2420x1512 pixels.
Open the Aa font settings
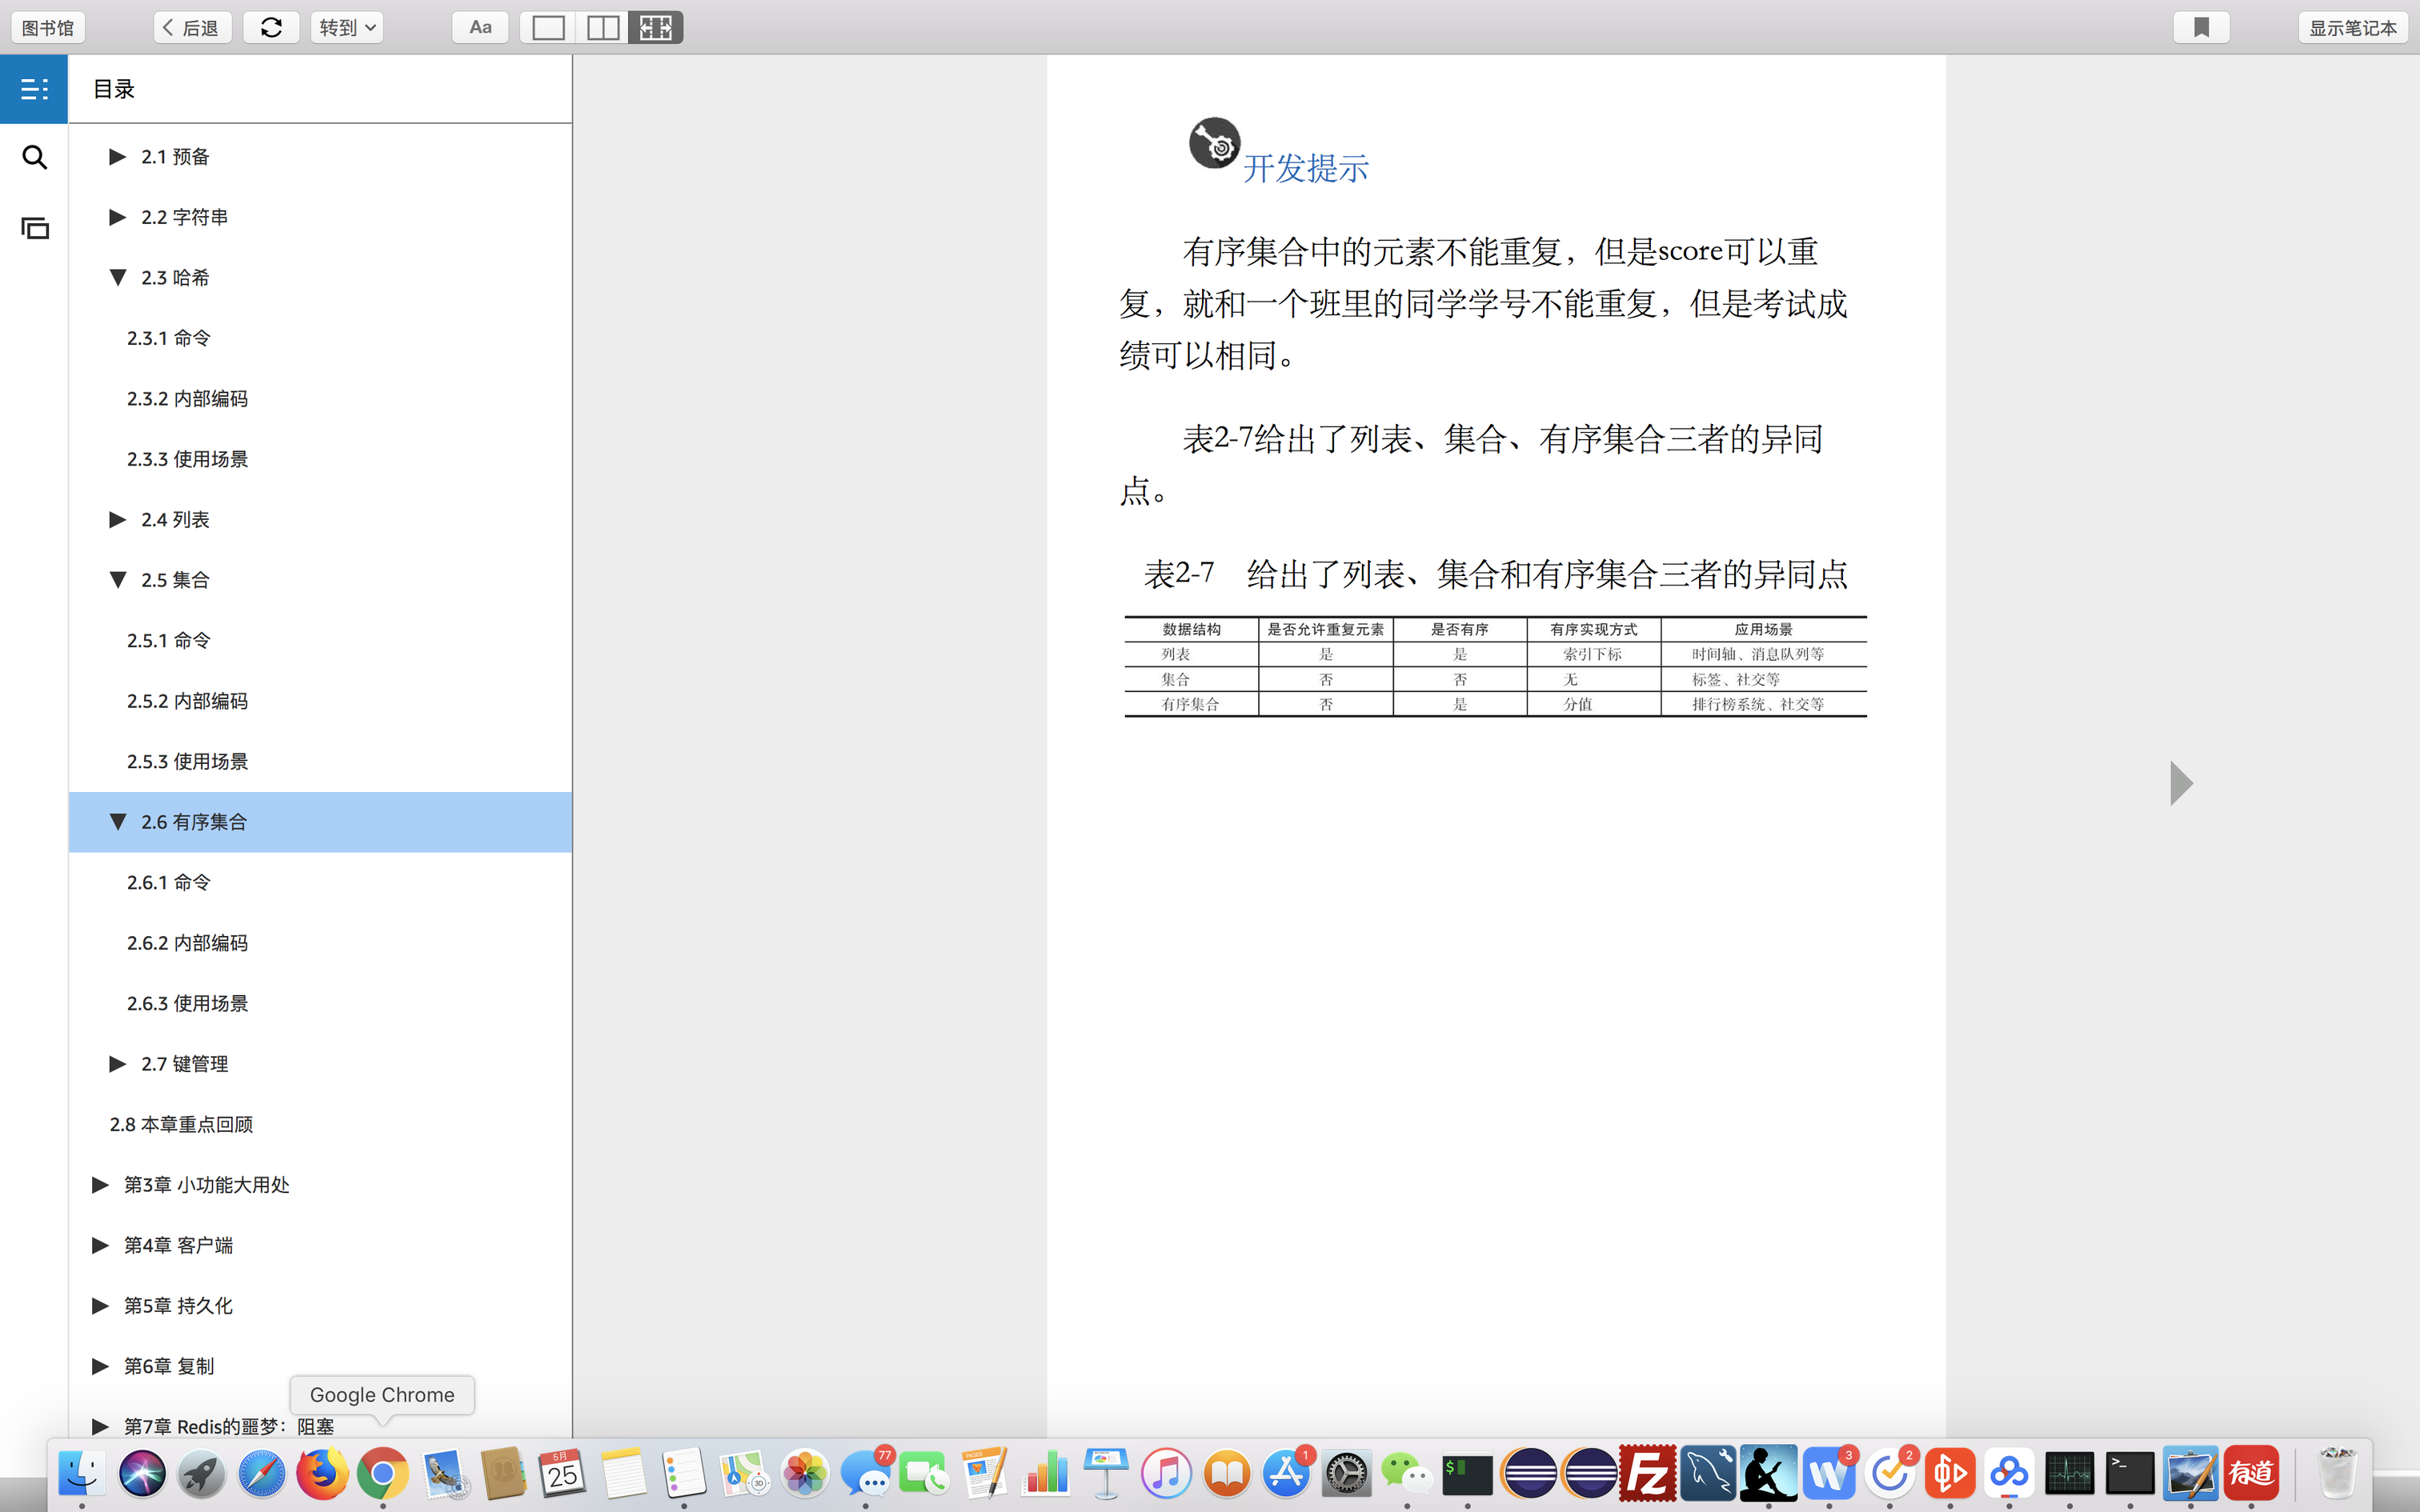(480, 27)
